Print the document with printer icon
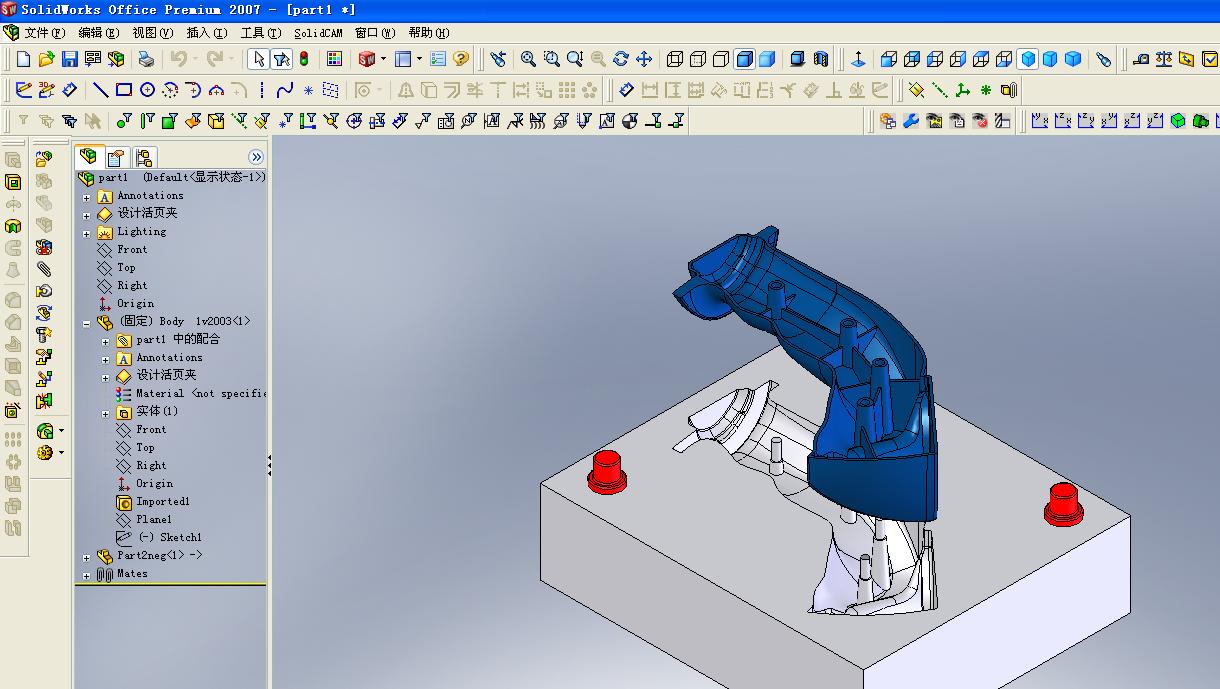Image resolution: width=1220 pixels, height=689 pixels. tap(146, 59)
